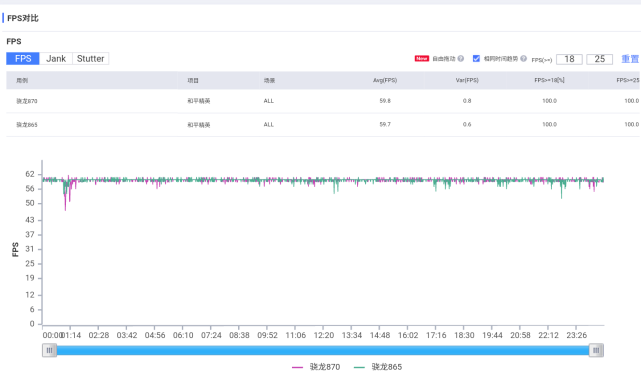
Task: Click the red New badge
Action: click(x=422, y=58)
